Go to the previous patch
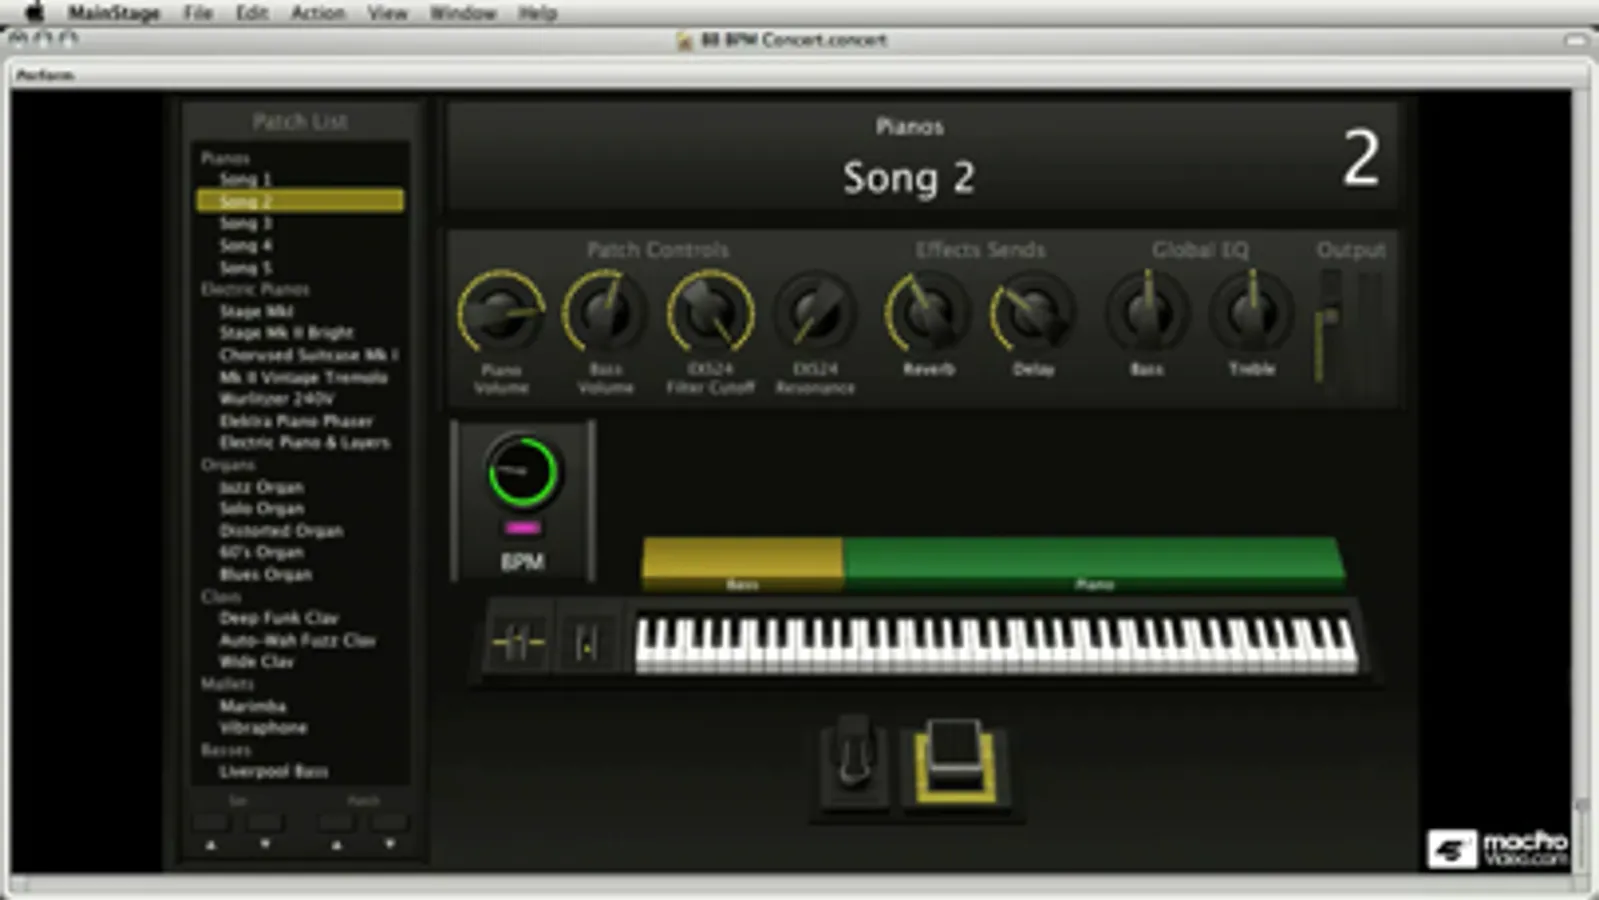Screen dimensions: 1599x900 coord(336,823)
